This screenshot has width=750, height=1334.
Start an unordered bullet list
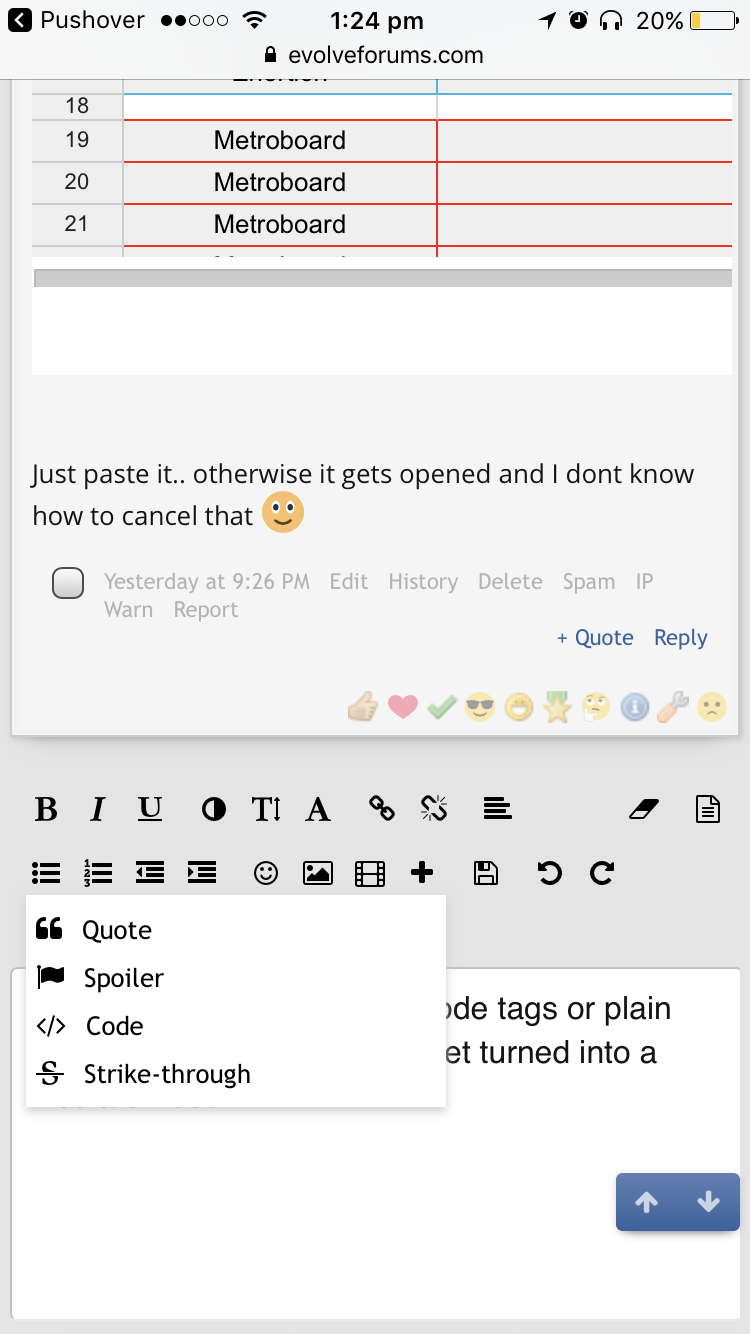[46, 873]
